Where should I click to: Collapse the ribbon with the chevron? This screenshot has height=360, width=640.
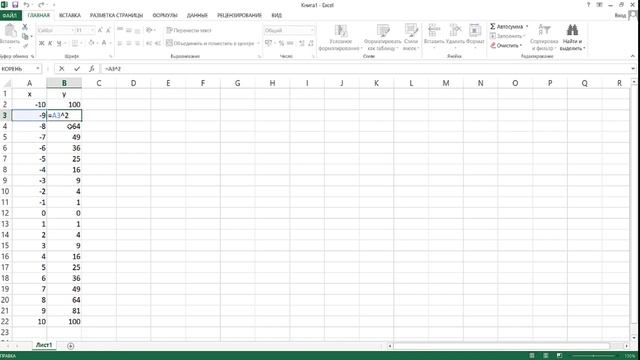[x=633, y=56]
